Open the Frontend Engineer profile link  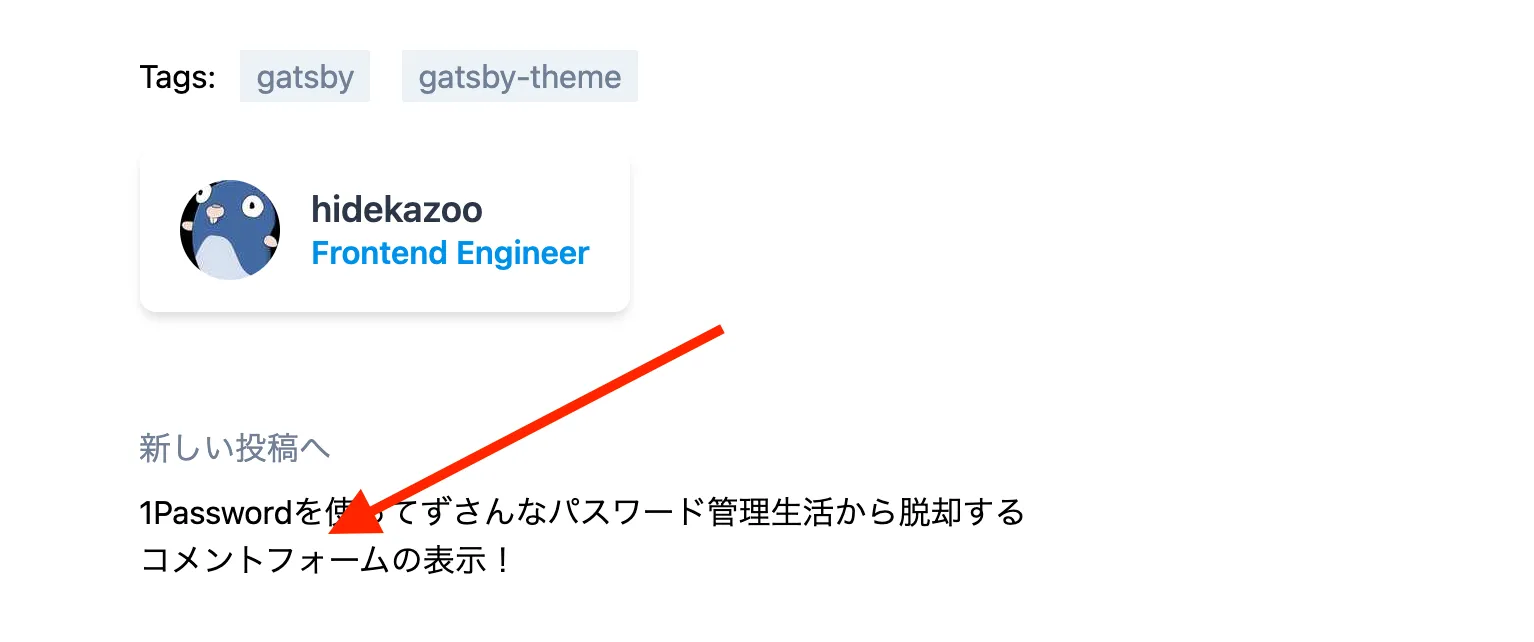click(449, 253)
